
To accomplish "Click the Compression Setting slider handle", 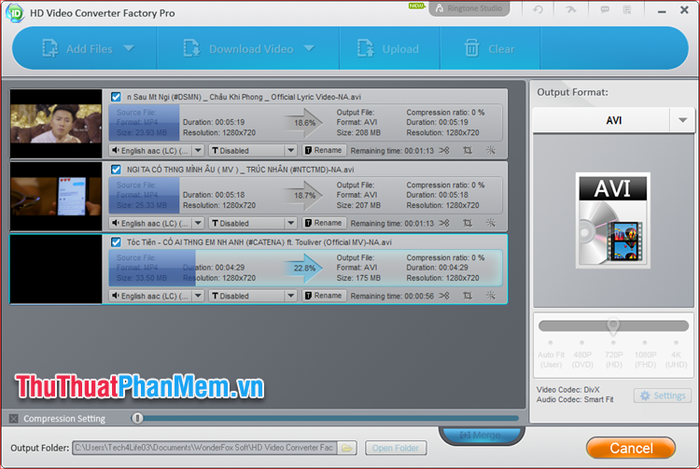I will click(x=137, y=418).
